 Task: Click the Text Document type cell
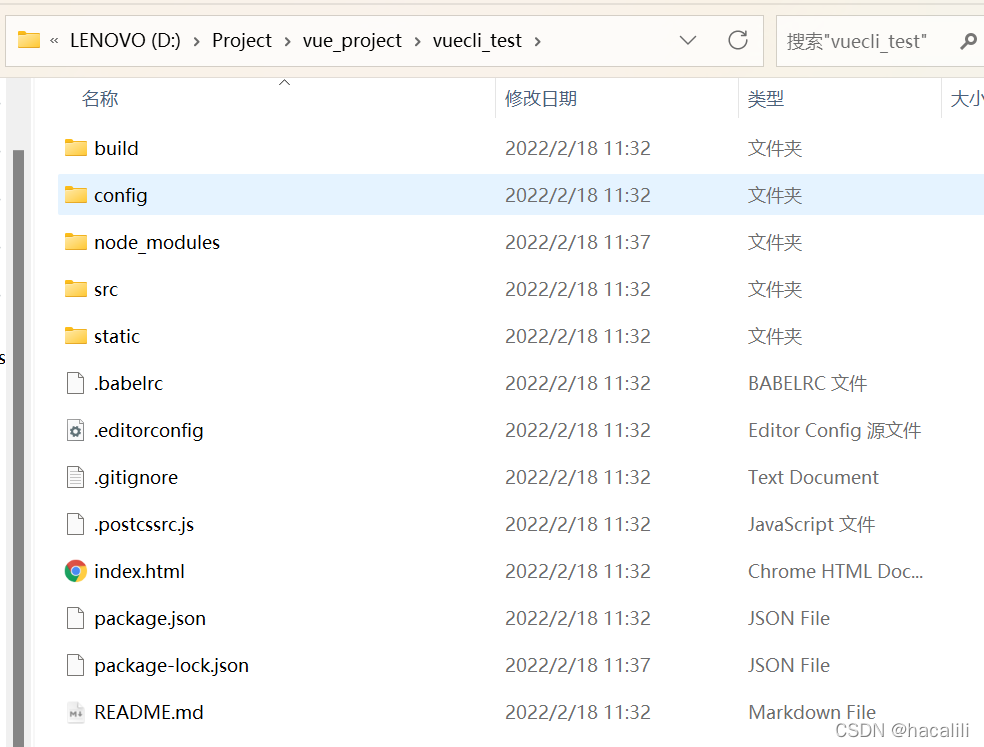[813, 477]
